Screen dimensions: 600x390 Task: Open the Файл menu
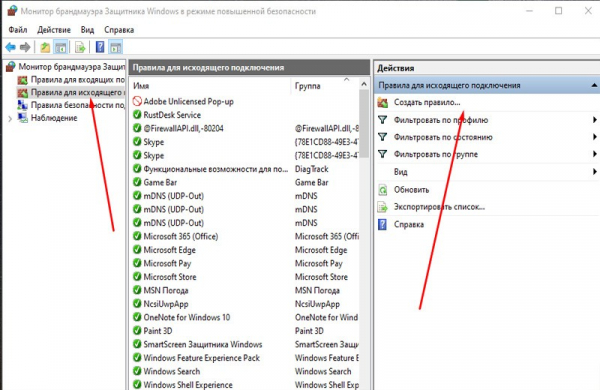[x=18, y=29]
